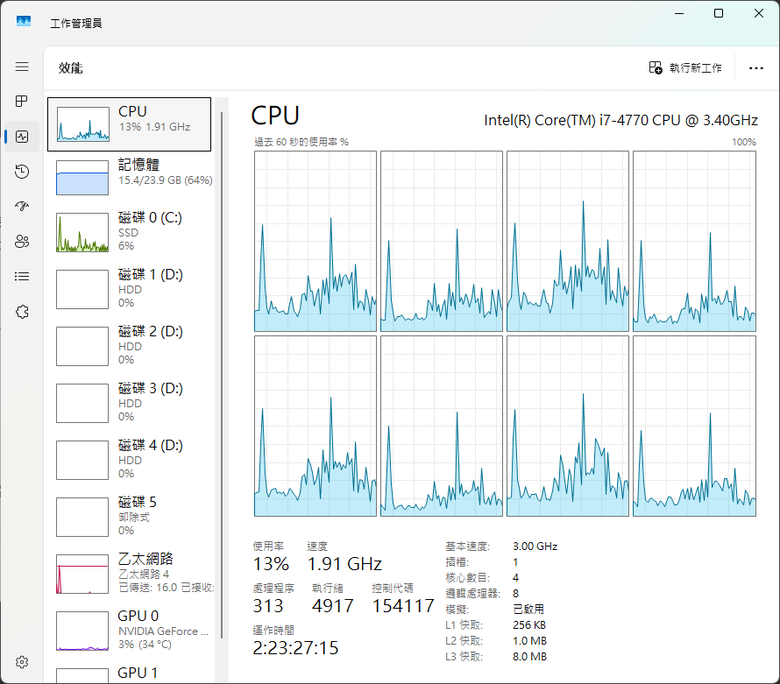This screenshot has height=684, width=780.
Task: Select the Performance page icon
Action: pos(22,136)
